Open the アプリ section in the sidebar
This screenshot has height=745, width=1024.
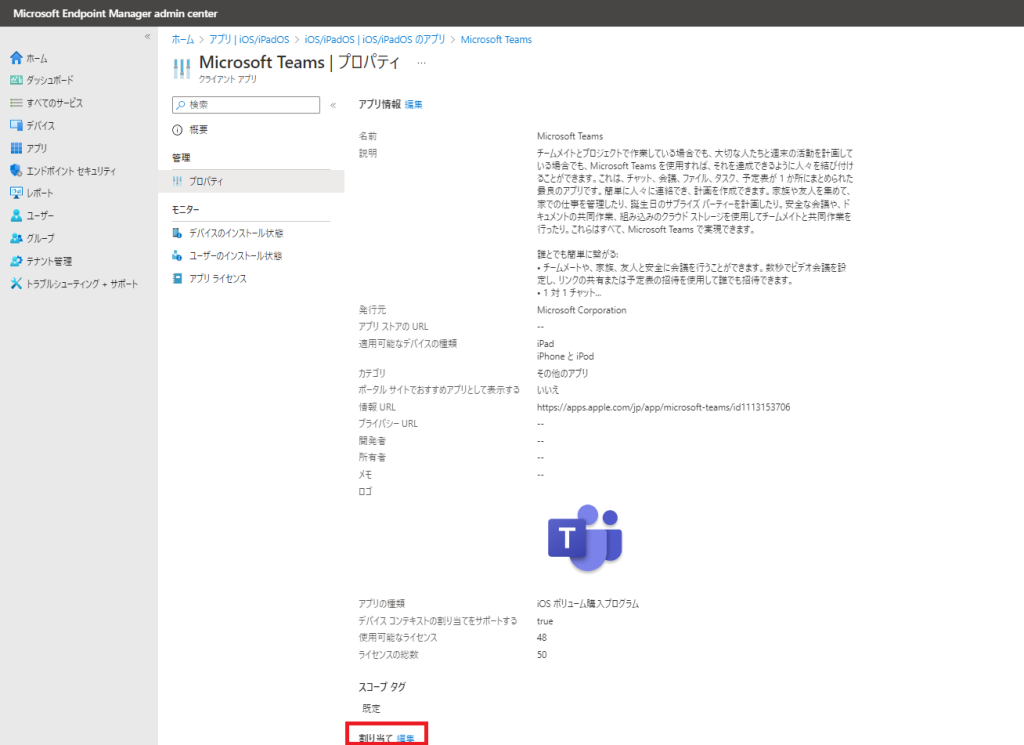point(38,147)
